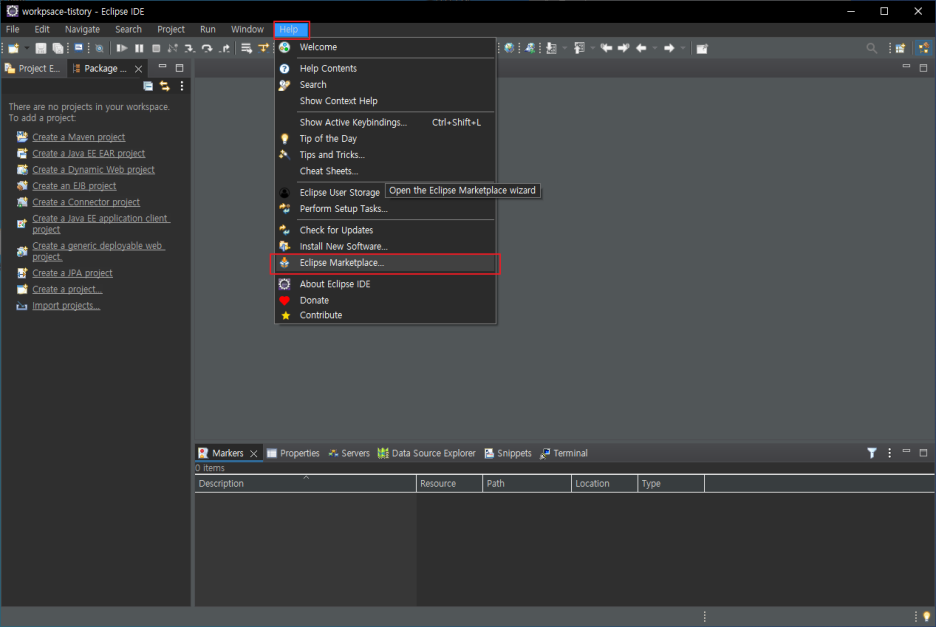Image resolution: width=936 pixels, height=627 pixels.
Task: Click the Markers view filter icon
Action: click(872, 453)
